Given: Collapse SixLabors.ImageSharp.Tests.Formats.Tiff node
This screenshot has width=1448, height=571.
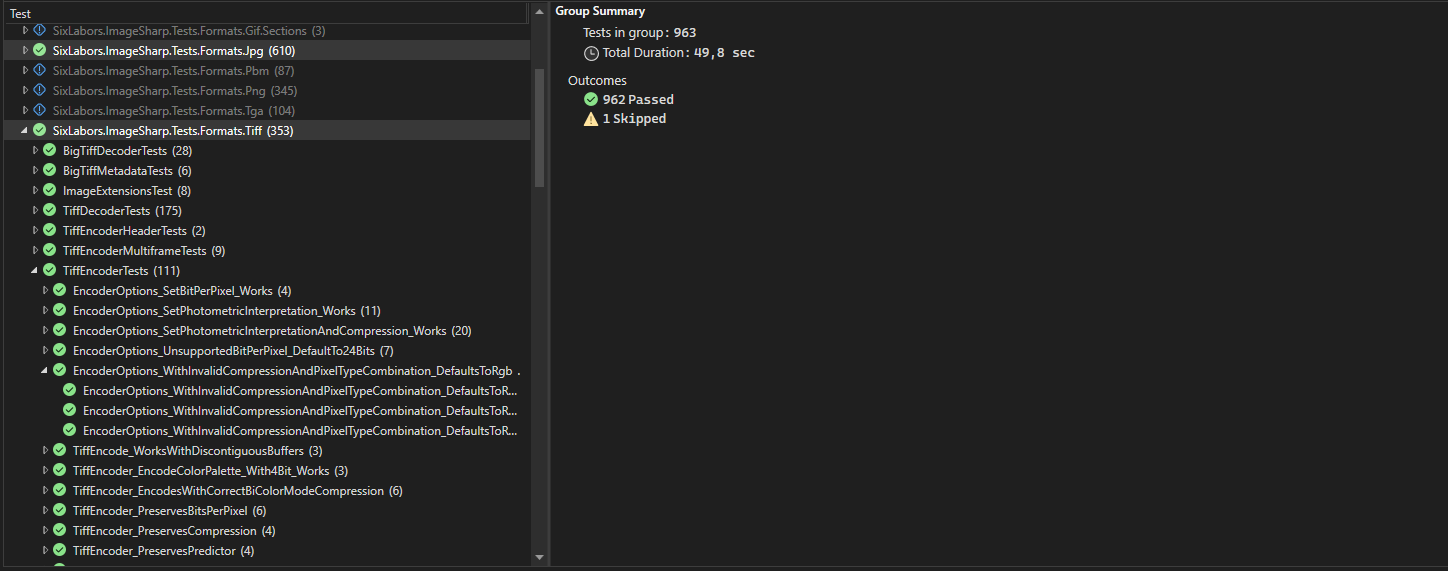Looking at the screenshot, I should pos(25,130).
